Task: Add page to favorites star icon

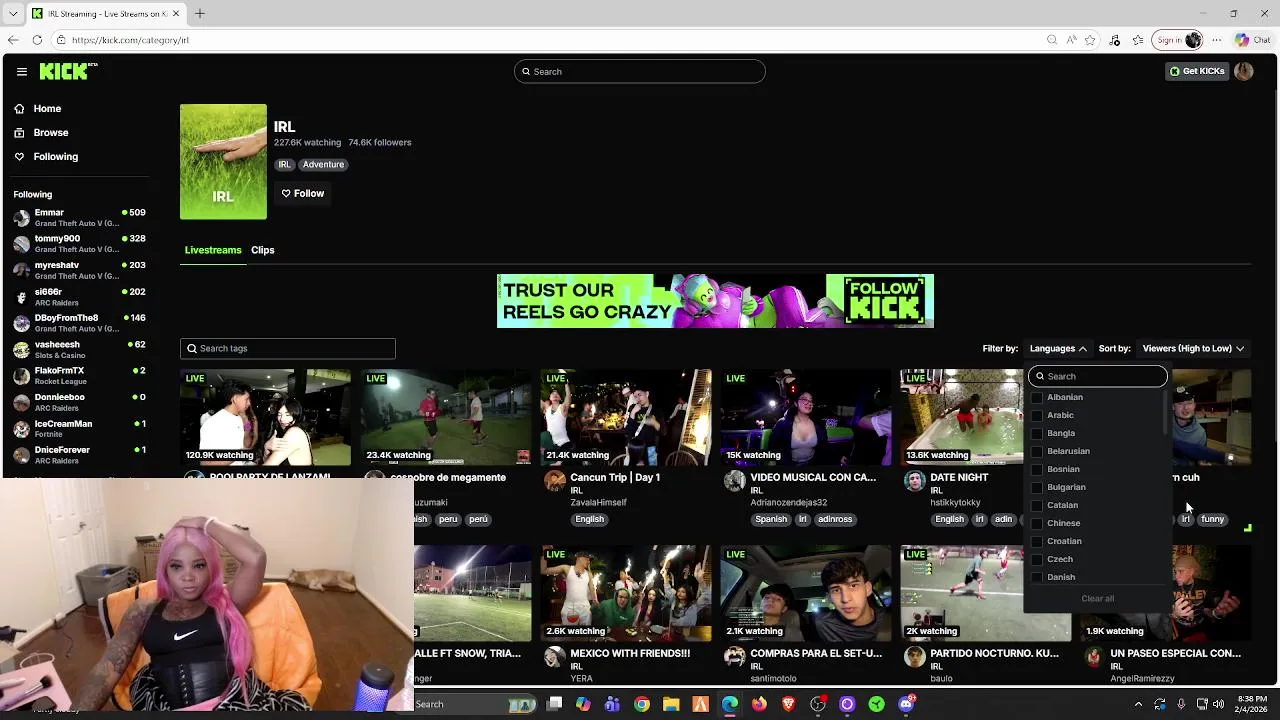Action: [x=1090, y=40]
